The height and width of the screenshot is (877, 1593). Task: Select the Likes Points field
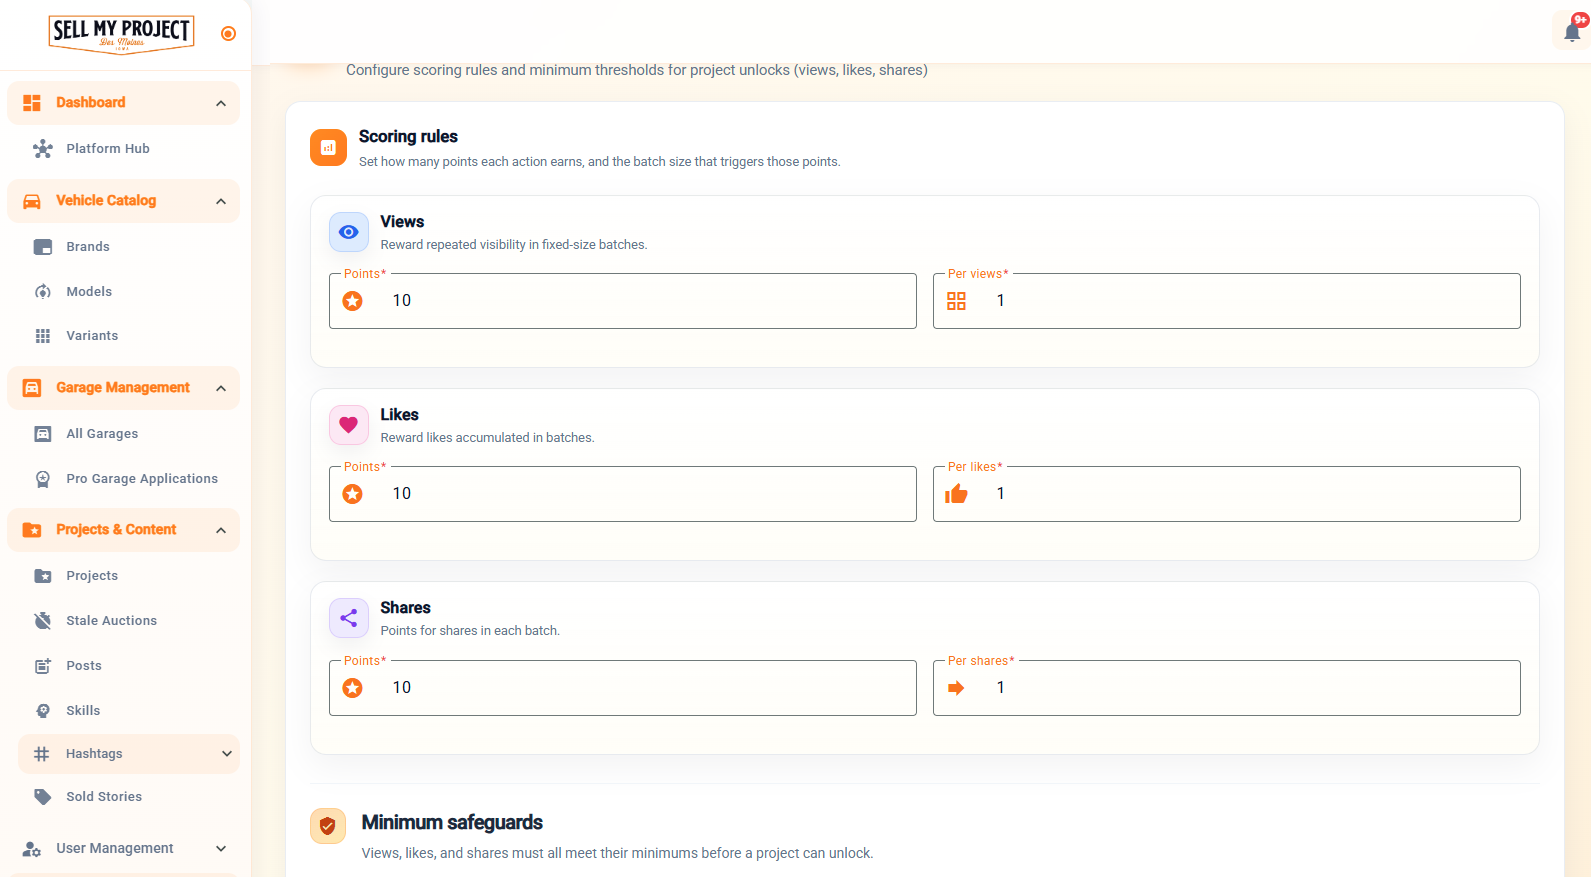tap(623, 494)
